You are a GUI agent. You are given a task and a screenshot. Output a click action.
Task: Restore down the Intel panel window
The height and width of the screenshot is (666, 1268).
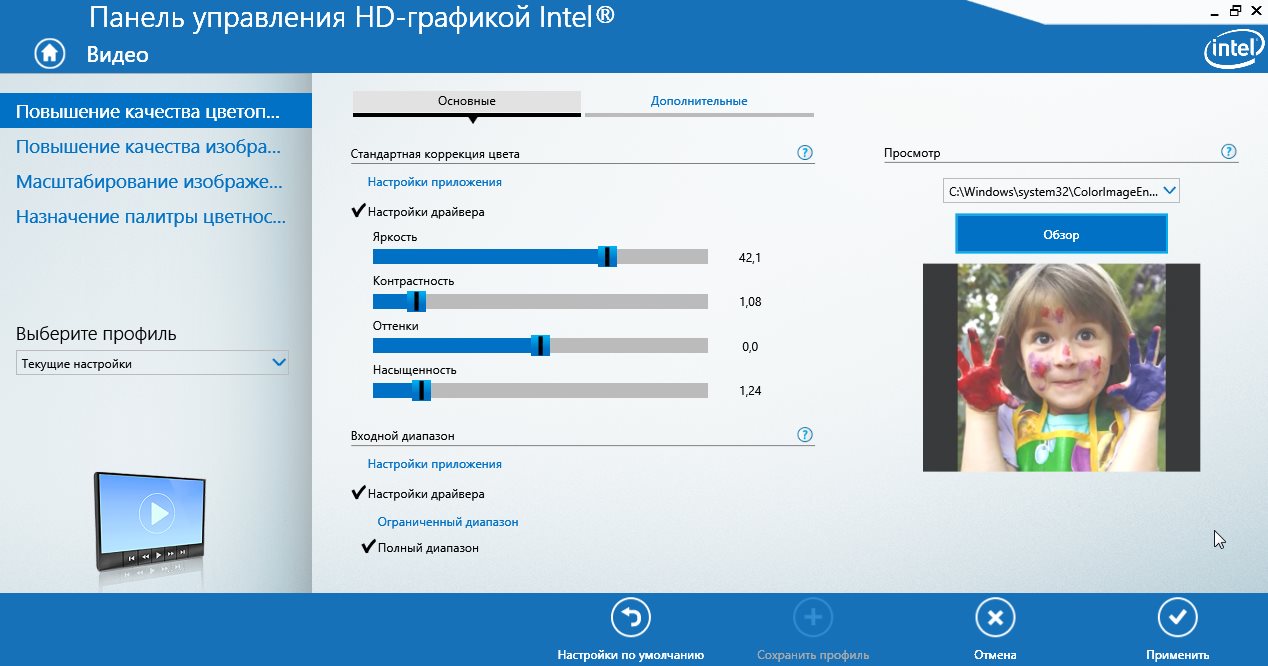point(1236,9)
